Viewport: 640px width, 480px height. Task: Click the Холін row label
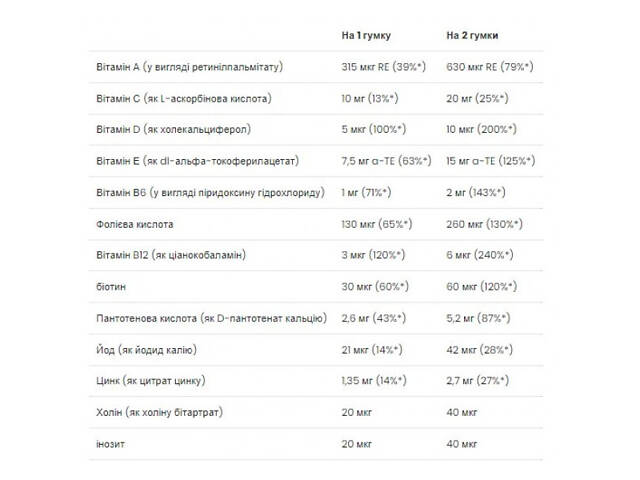[159, 412]
